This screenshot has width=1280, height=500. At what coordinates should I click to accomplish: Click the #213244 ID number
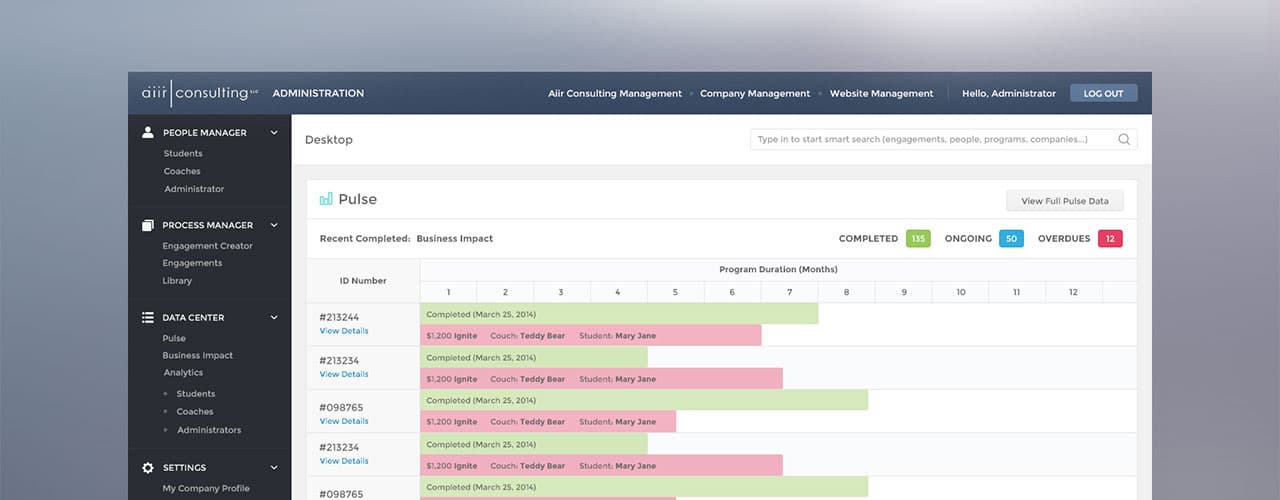point(339,317)
